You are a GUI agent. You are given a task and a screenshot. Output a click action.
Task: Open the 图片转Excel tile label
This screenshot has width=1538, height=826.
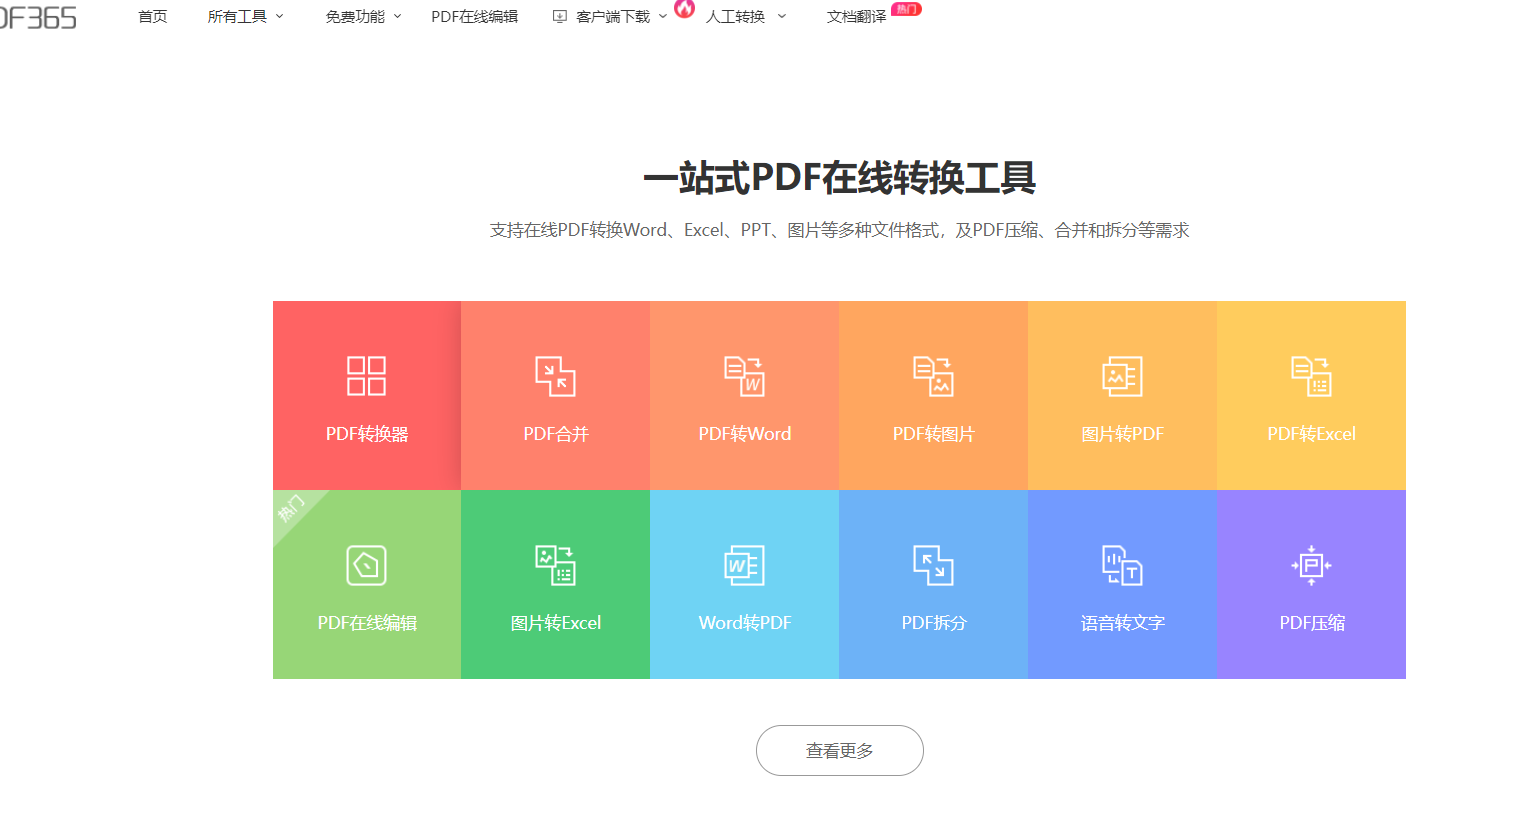pos(556,623)
